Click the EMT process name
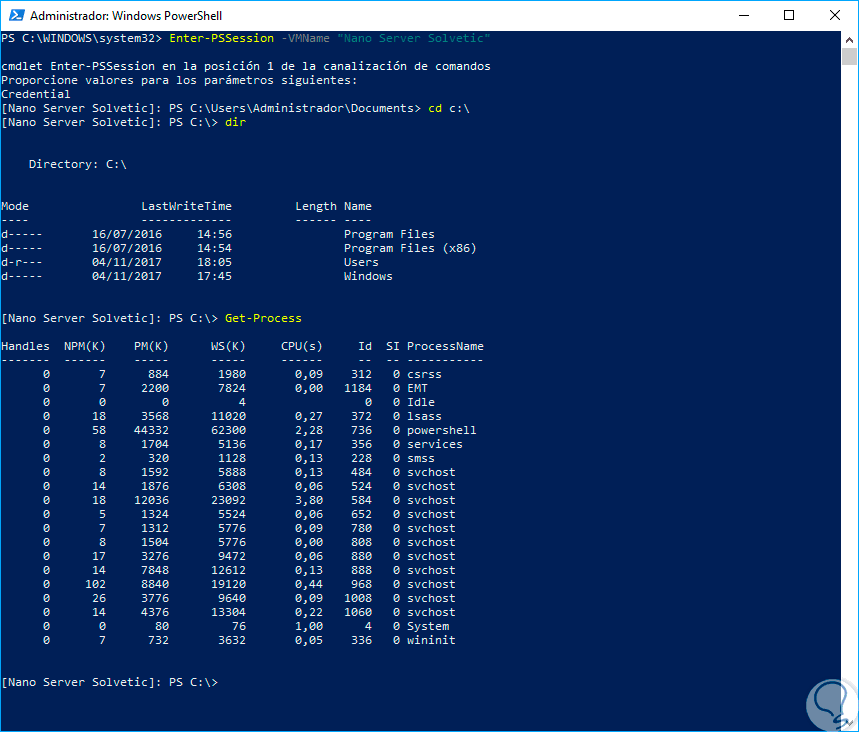Screen dimensions: 859x732 [x=417, y=388]
